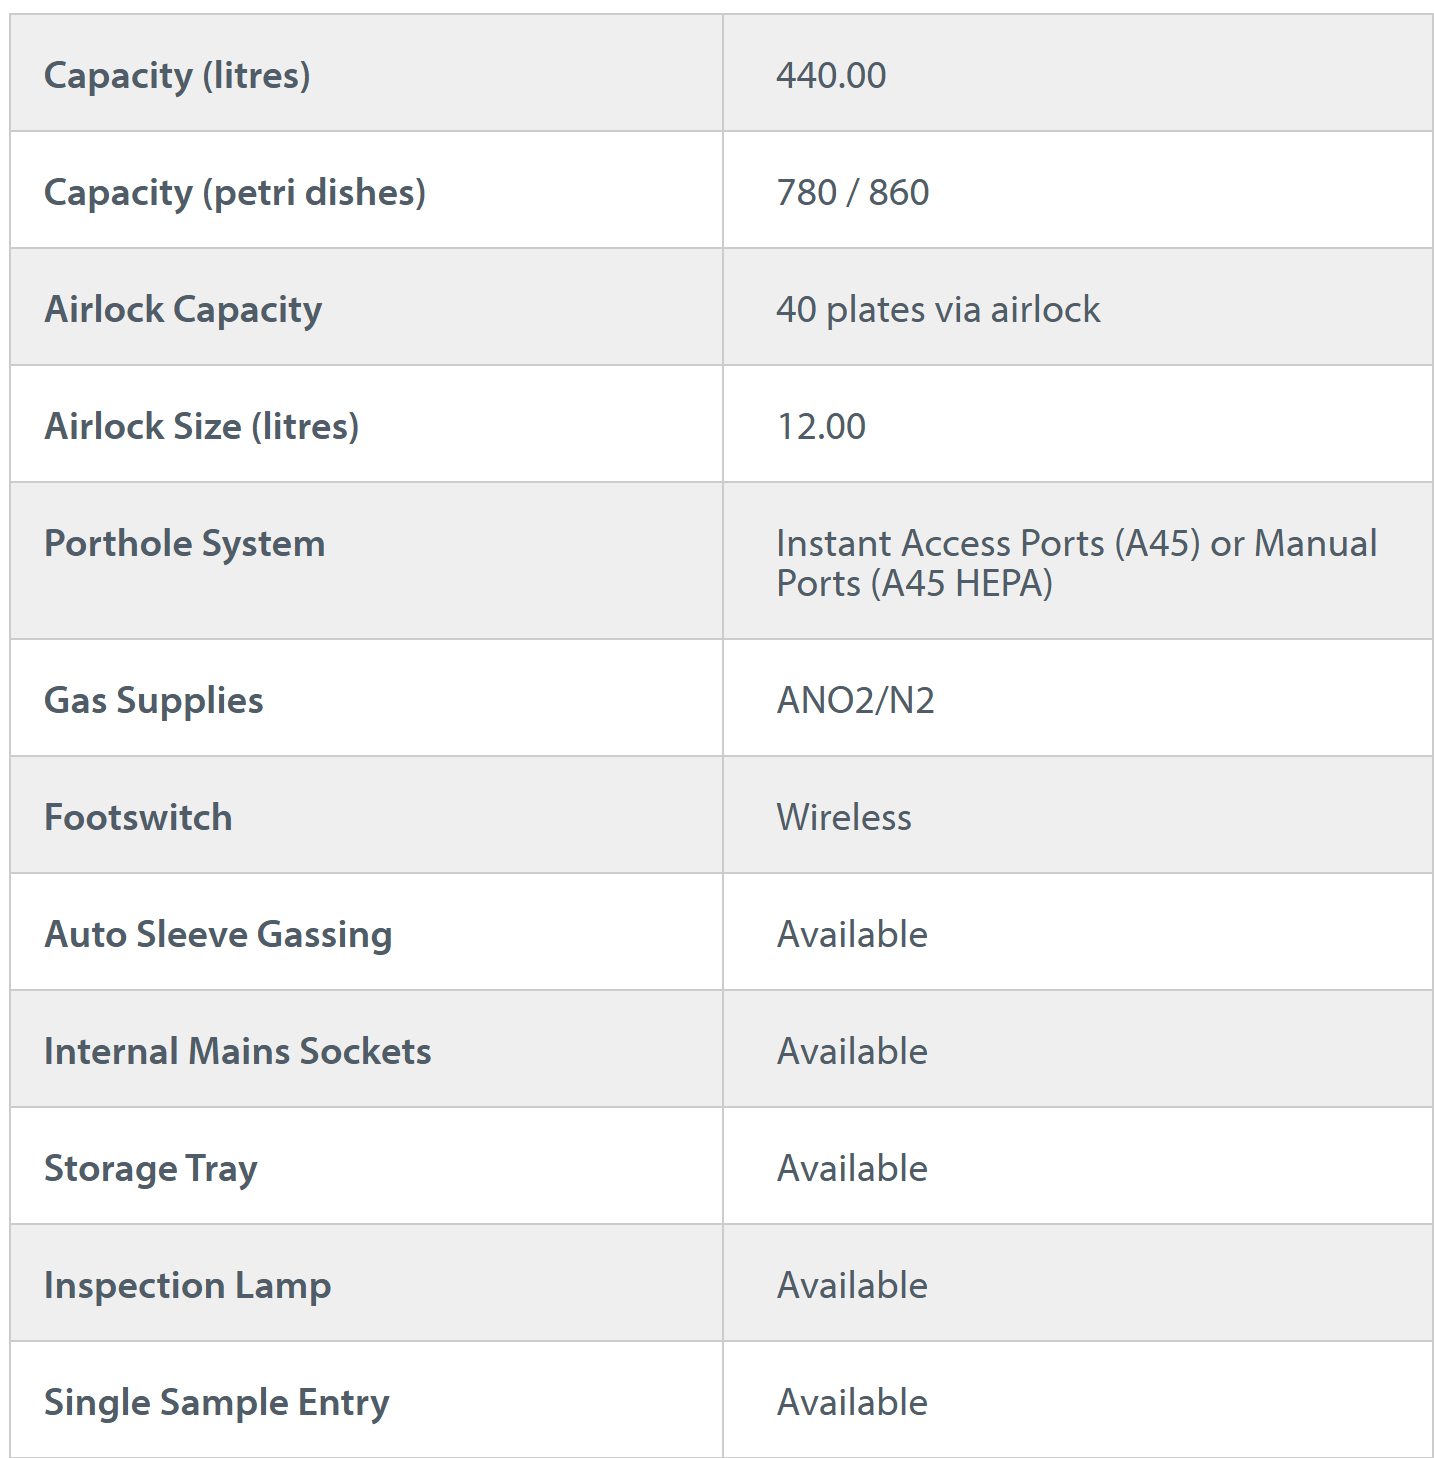
Task: Select the Instant Access Ports description
Action: point(1076,562)
